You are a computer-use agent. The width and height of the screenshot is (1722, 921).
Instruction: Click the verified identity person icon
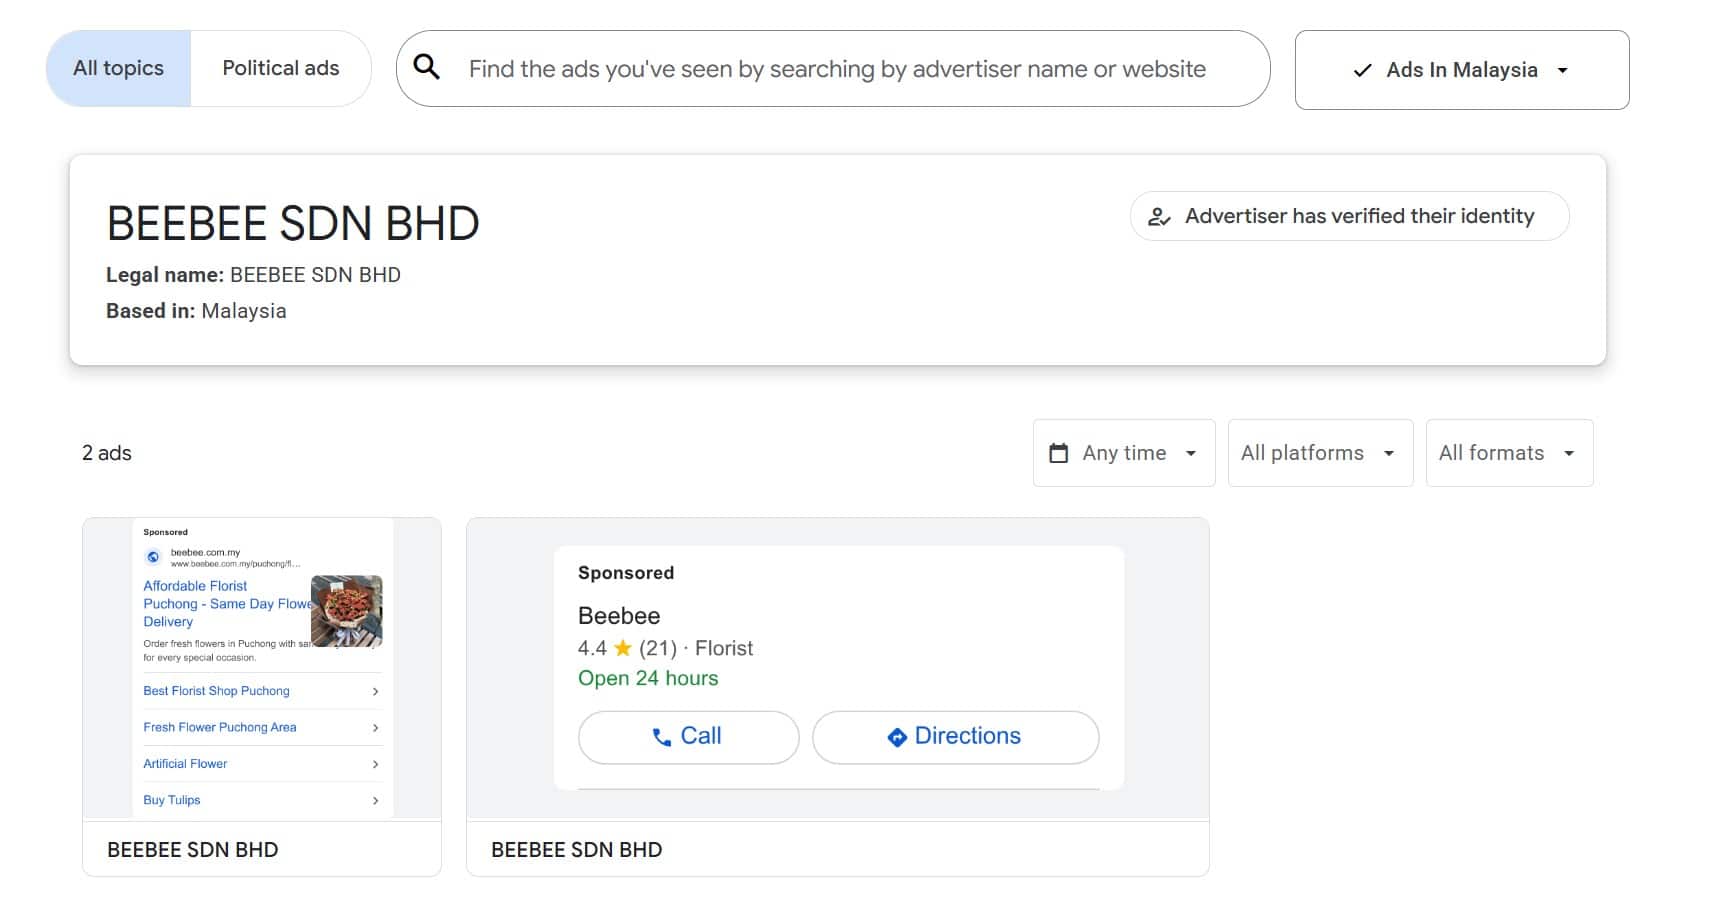coord(1160,216)
